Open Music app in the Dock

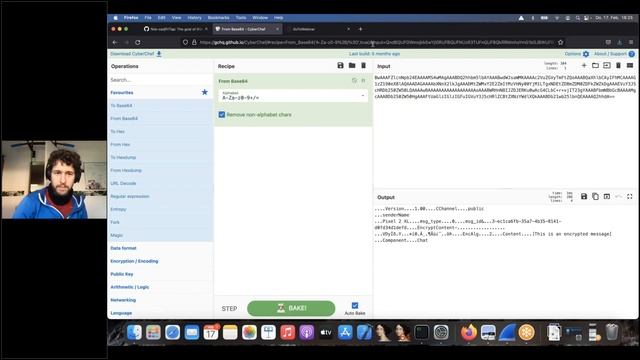click(x=288, y=332)
